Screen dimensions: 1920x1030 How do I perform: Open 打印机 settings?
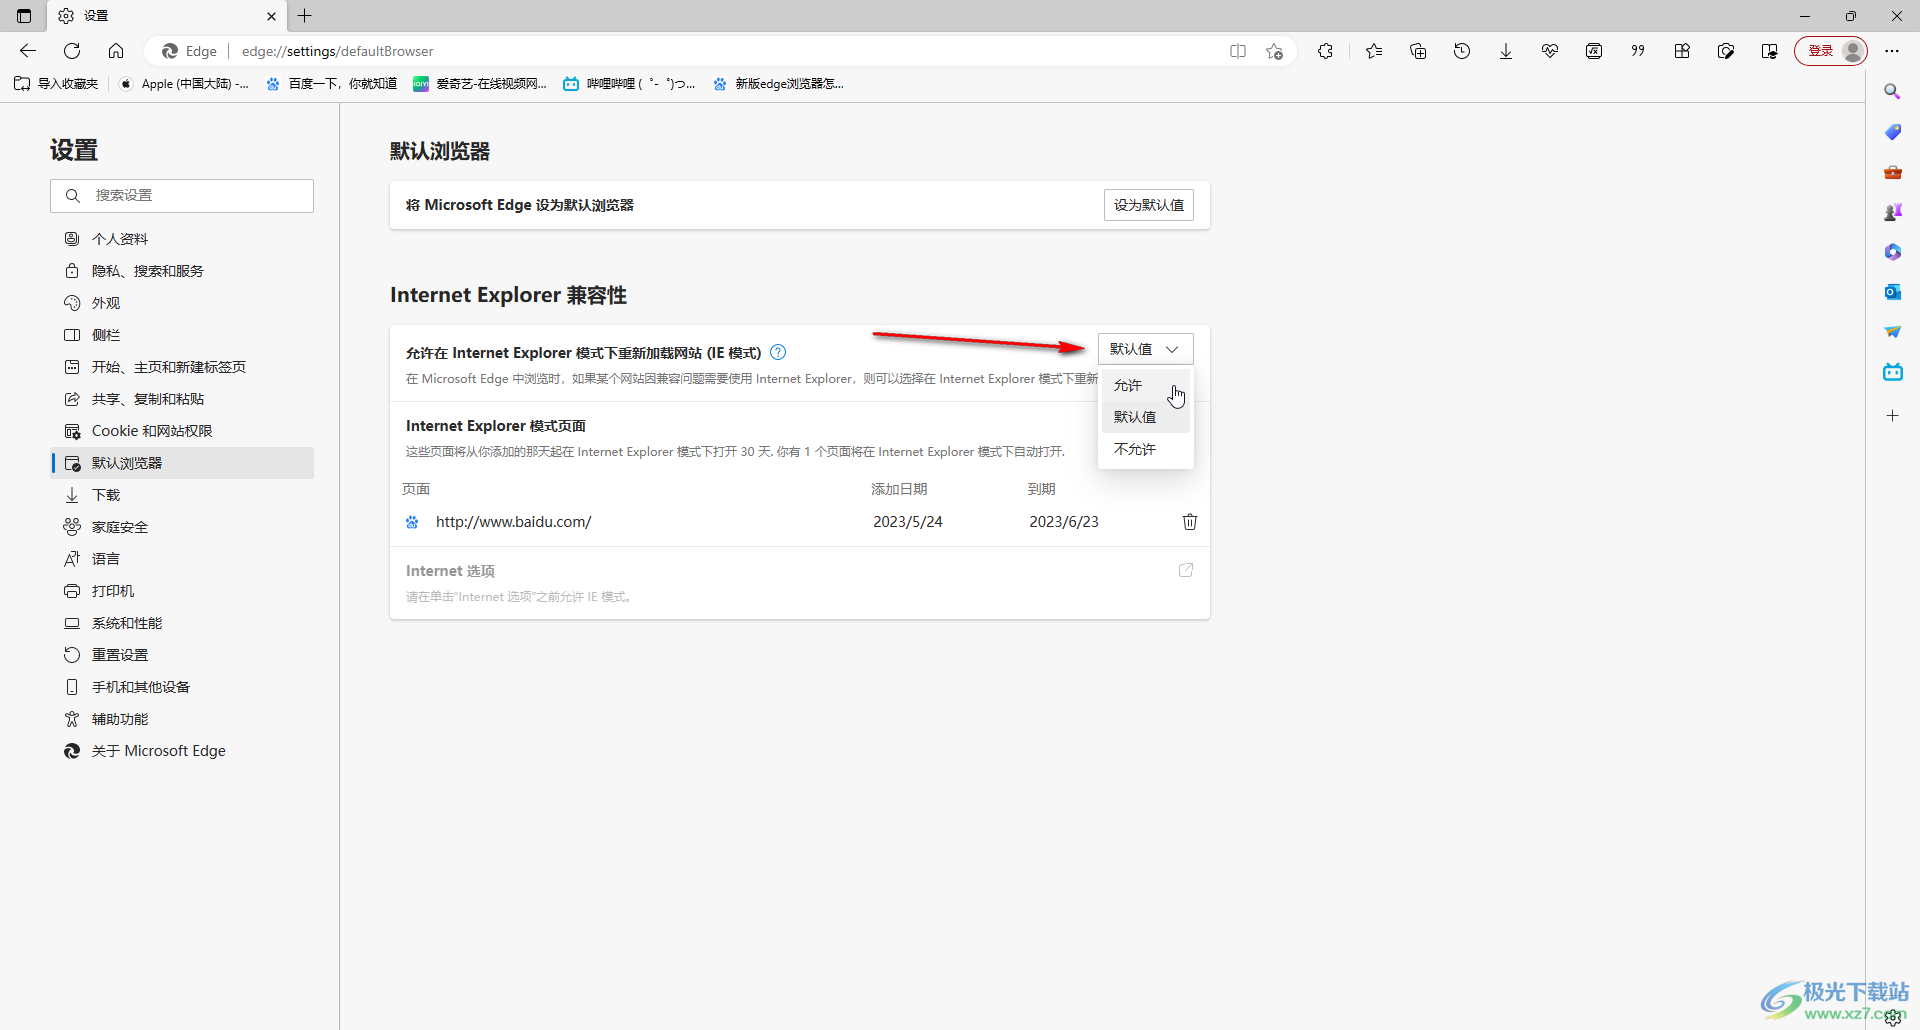coord(182,591)
